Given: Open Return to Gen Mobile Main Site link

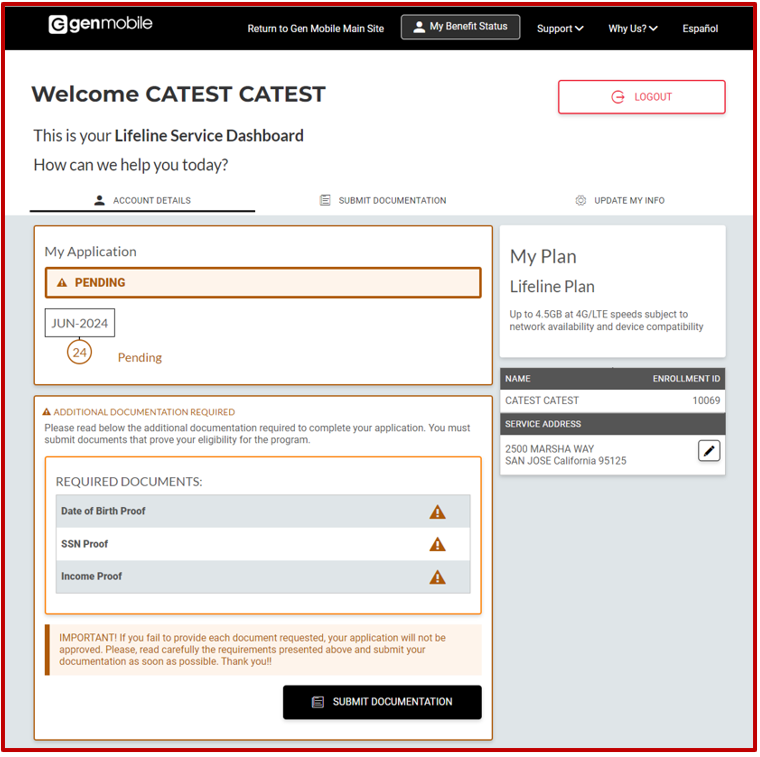Looking at the screenshot, I should point(316,29).
